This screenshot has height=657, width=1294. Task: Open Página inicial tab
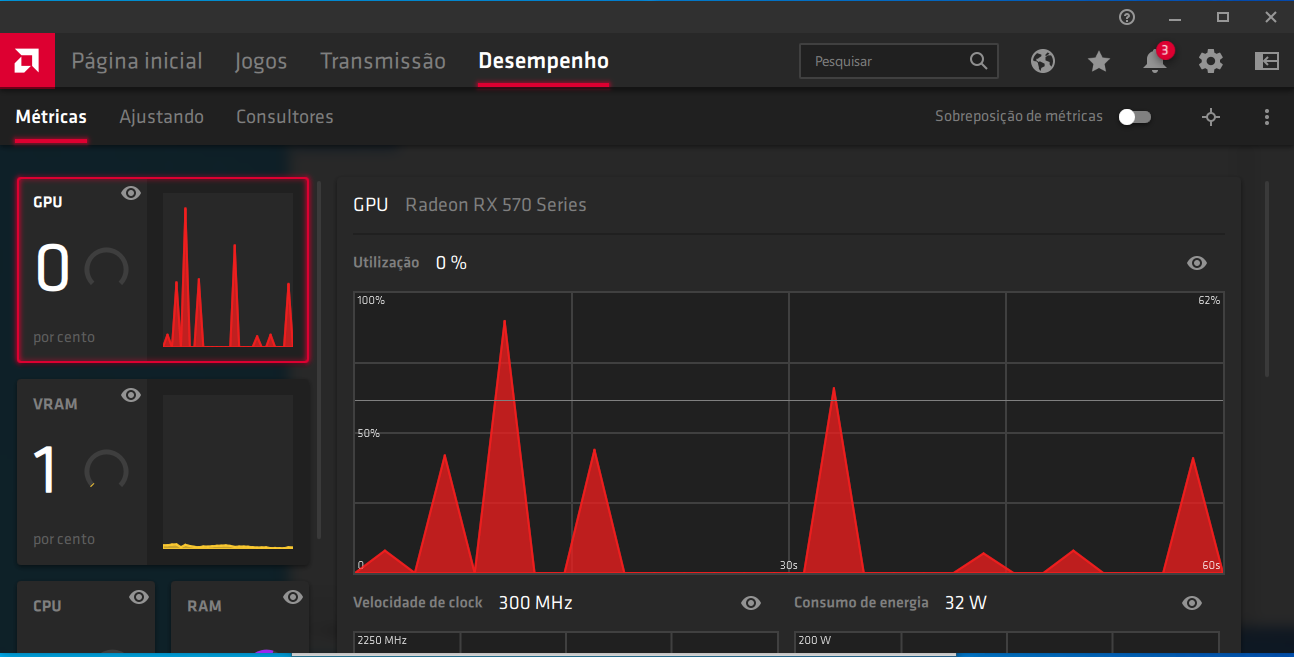coord(137,61)
